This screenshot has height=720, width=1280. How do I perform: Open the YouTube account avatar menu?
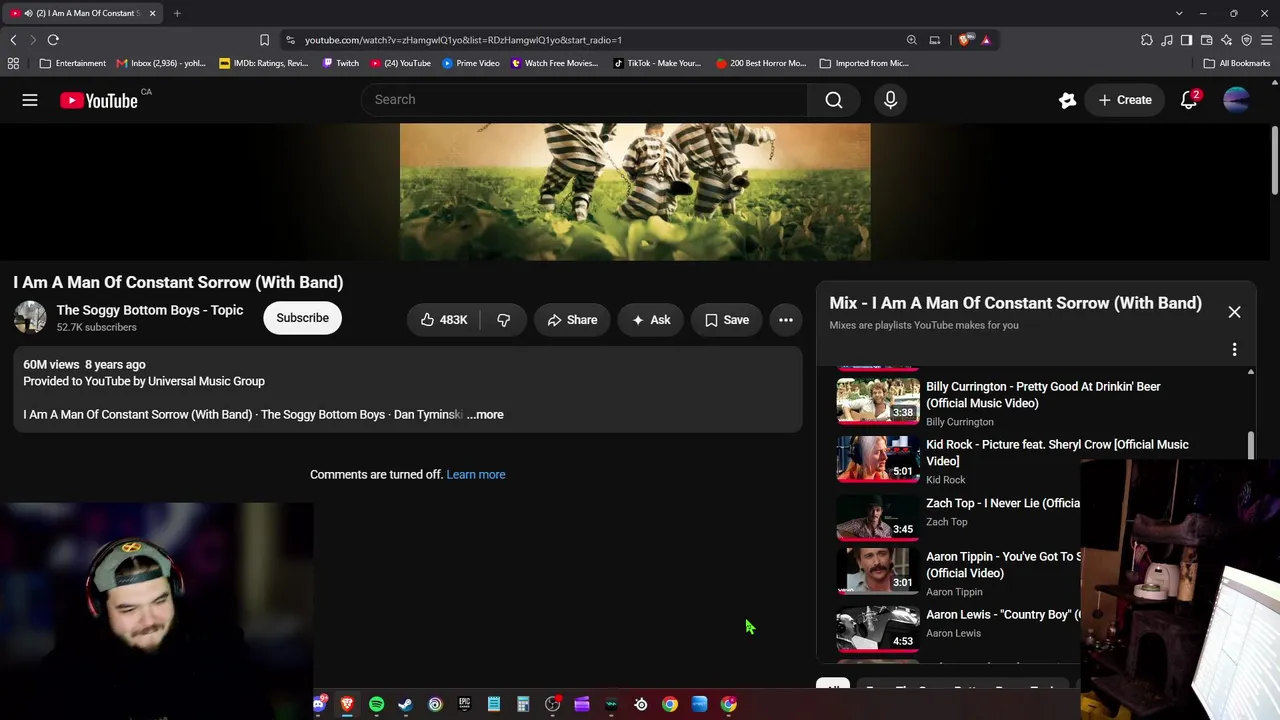tap(1237, 100)
